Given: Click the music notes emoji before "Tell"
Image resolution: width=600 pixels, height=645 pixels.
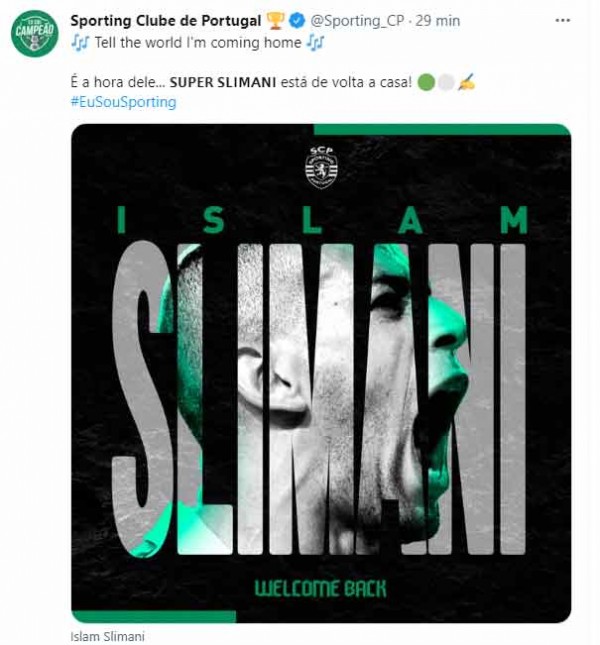Looking at the screenshot, I should pos(80,42).
